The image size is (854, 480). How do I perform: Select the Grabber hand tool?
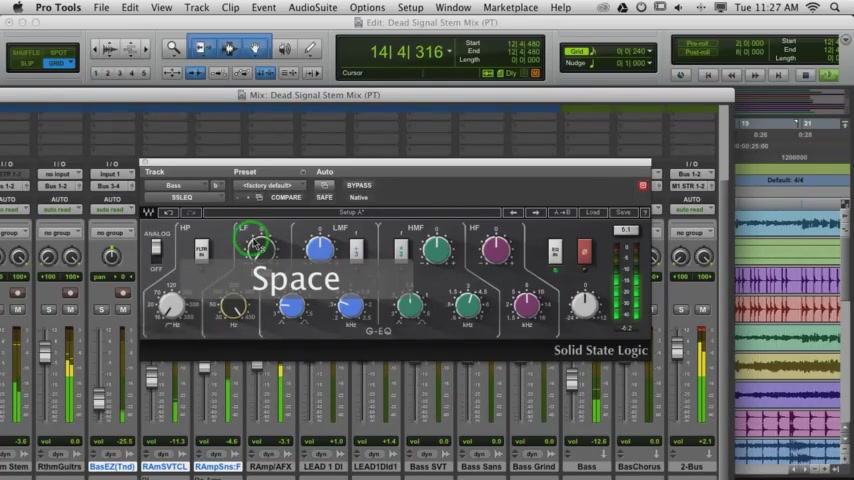pos(255,48)
